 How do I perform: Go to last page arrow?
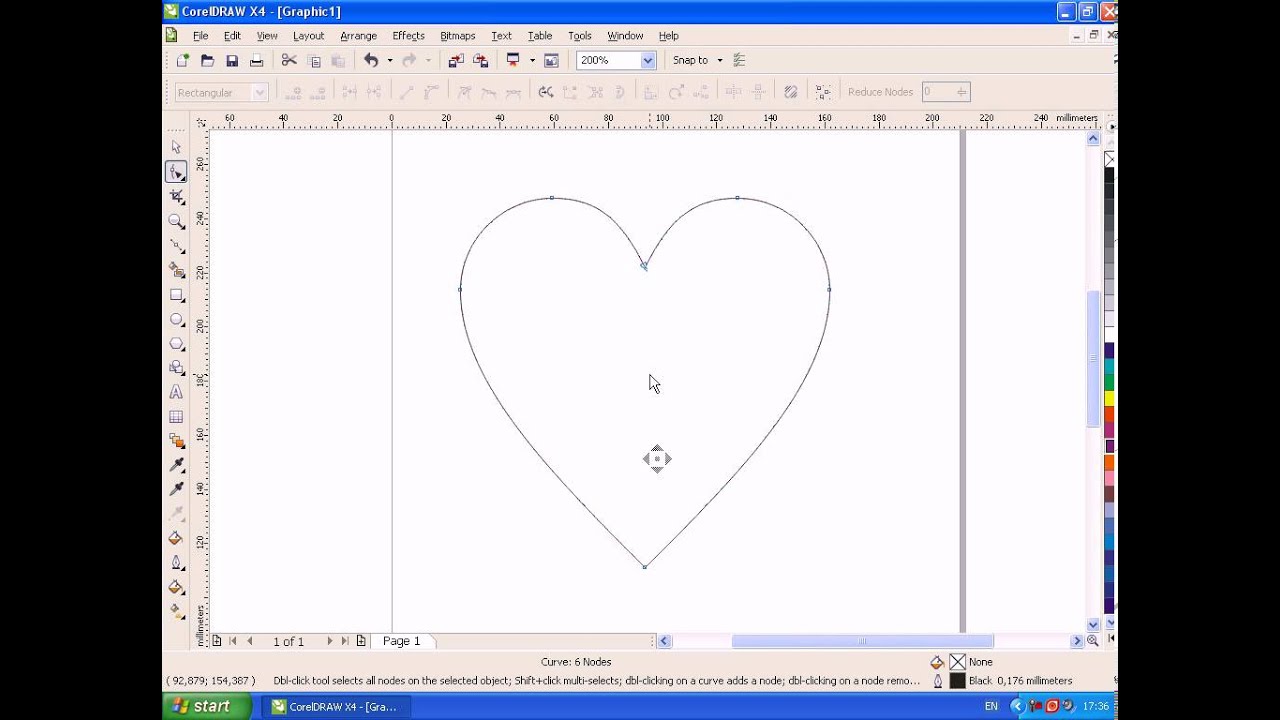(x=345, y=641)
